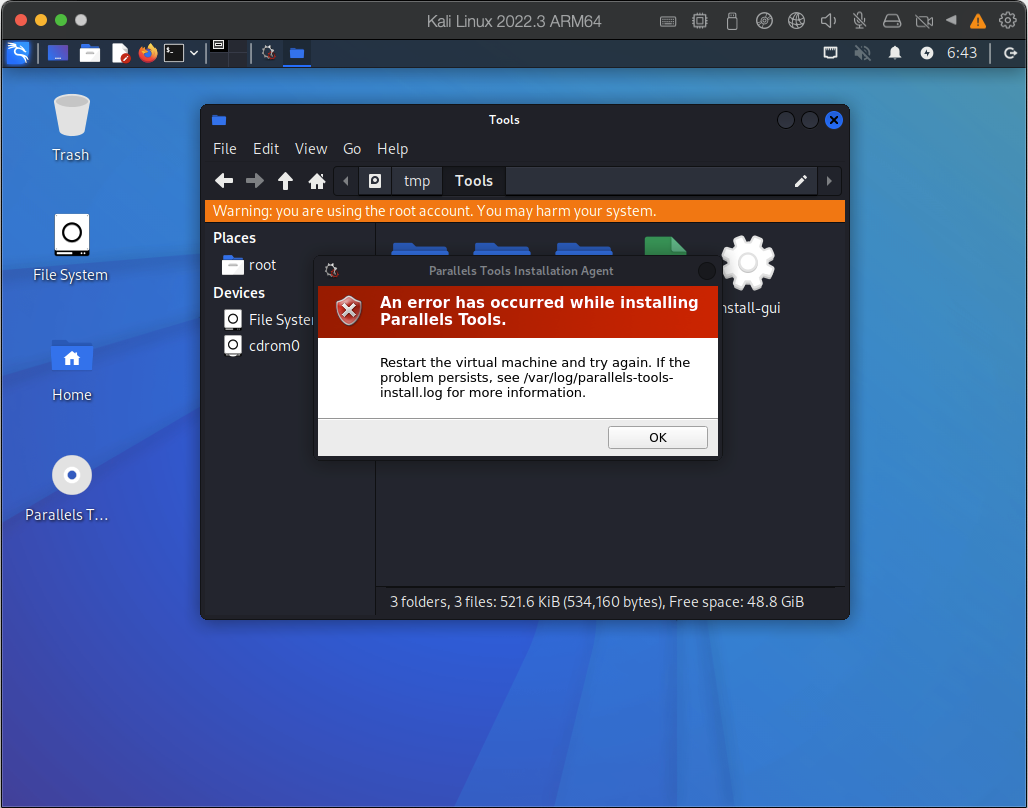This screenshot has height=808, width=1028.
Task: Open the Go menu
Action: 352,149
